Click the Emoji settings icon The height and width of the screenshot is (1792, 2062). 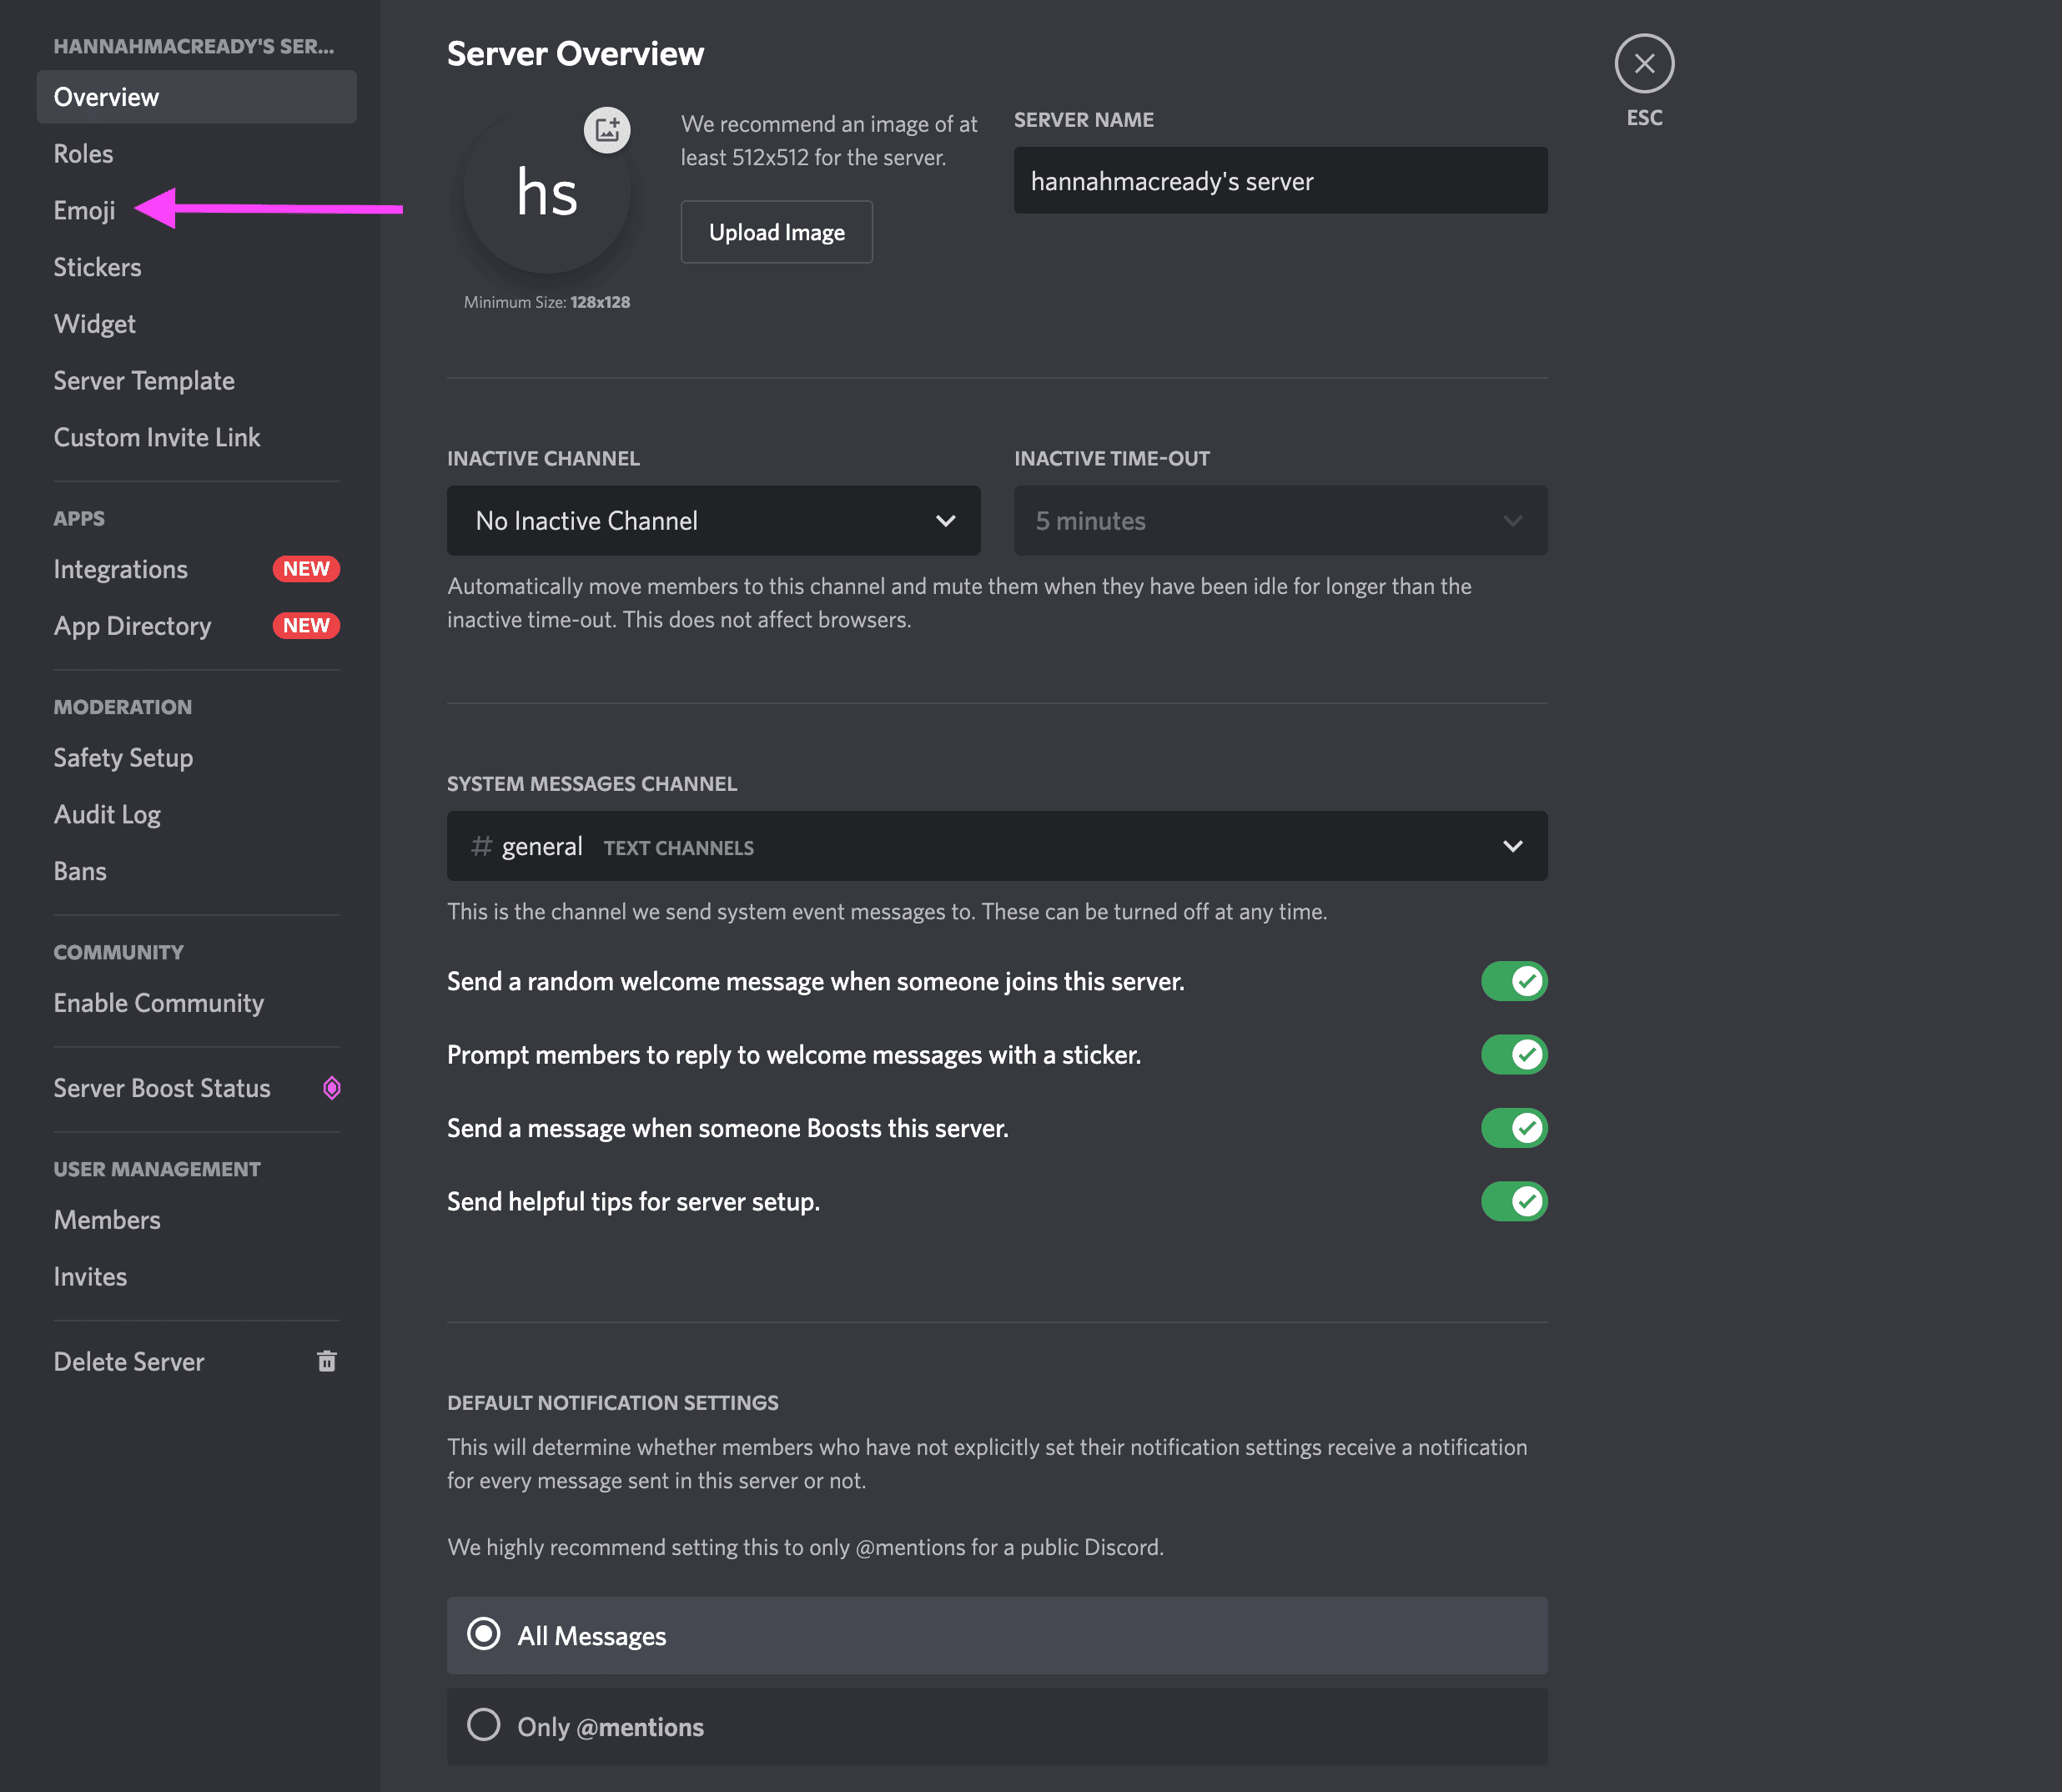click(x=83, y=209)
